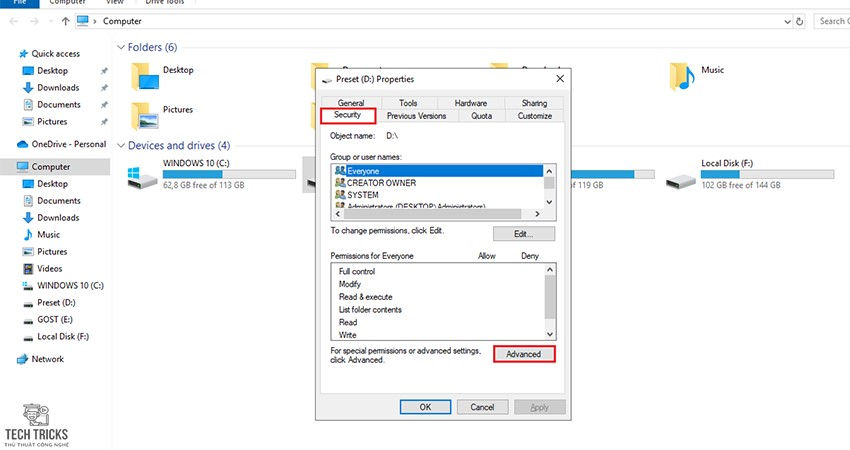The image size is (850, 450).
Task: Switch to the Sharing tab
Action: (535, 103)
